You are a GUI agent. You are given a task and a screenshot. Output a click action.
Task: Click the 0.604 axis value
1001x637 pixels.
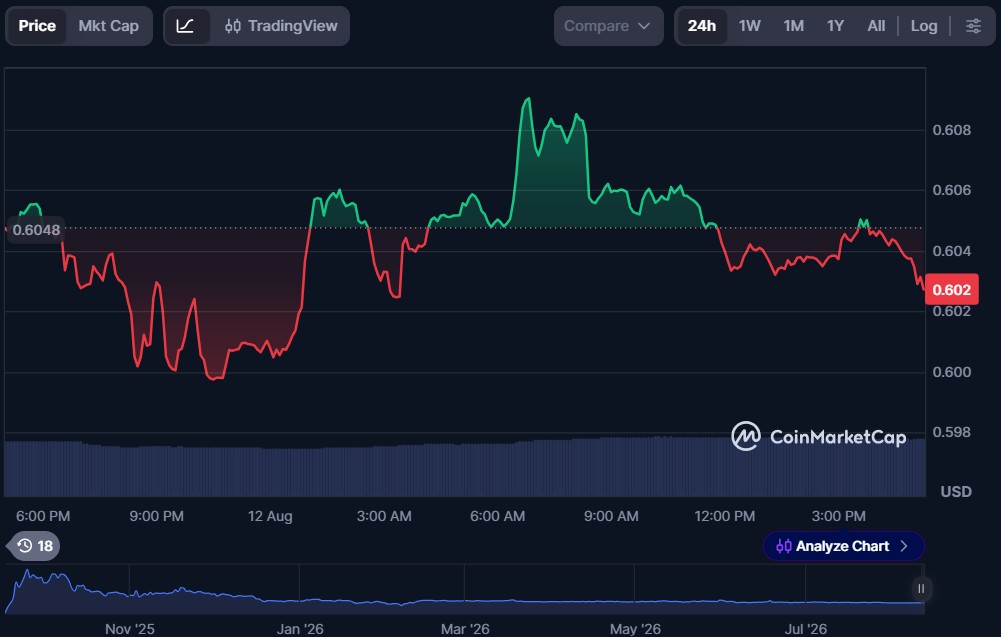click(x=951, y=251)
